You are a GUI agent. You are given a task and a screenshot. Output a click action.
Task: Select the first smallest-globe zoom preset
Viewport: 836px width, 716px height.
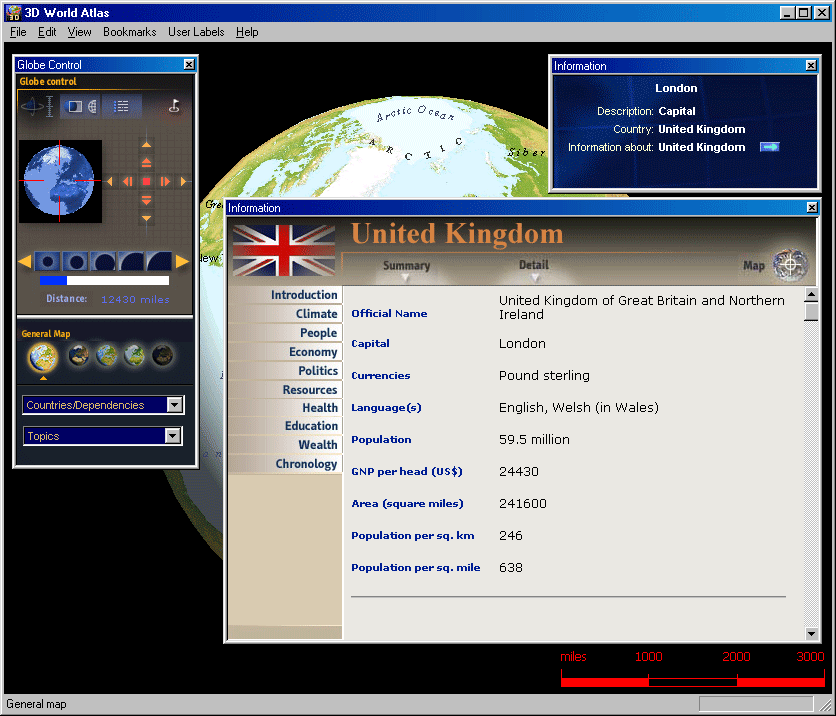point(47,262)
